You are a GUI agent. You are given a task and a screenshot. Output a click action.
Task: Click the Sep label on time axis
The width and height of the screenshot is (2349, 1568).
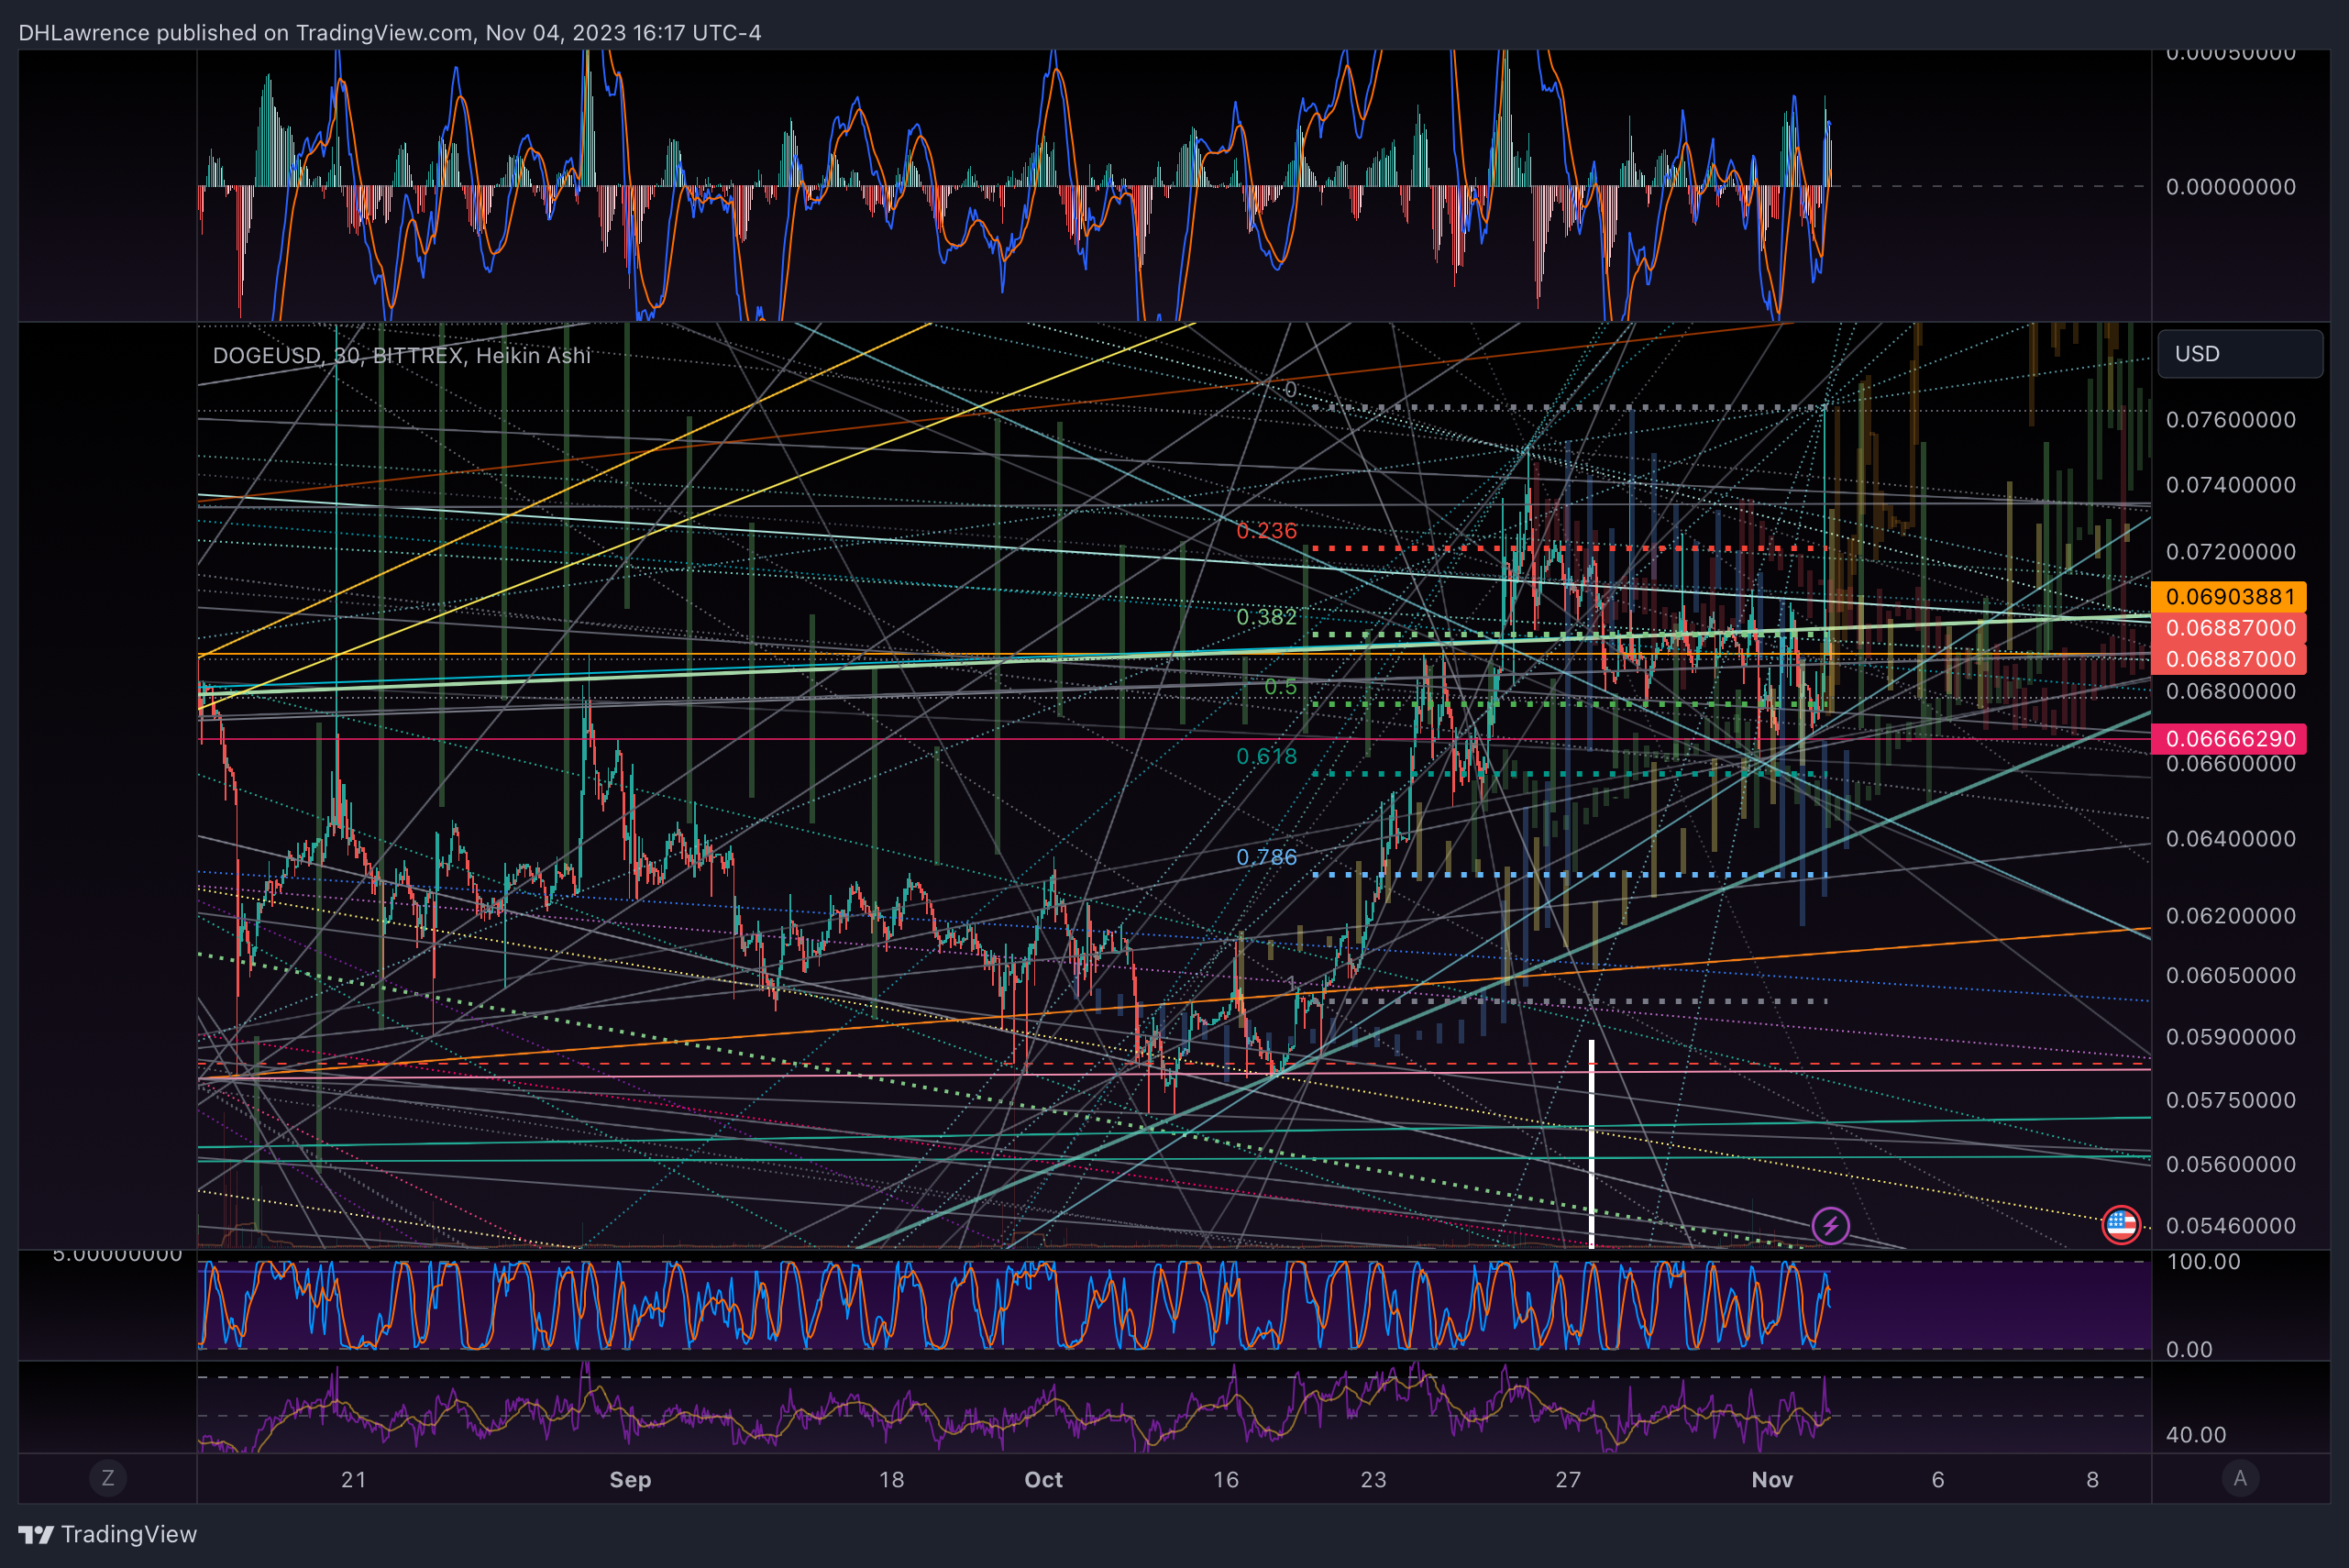point(630,1480)
